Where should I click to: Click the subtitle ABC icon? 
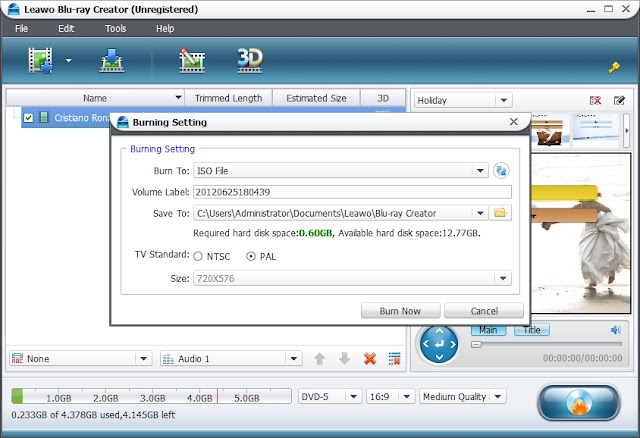tap(17, 359)
